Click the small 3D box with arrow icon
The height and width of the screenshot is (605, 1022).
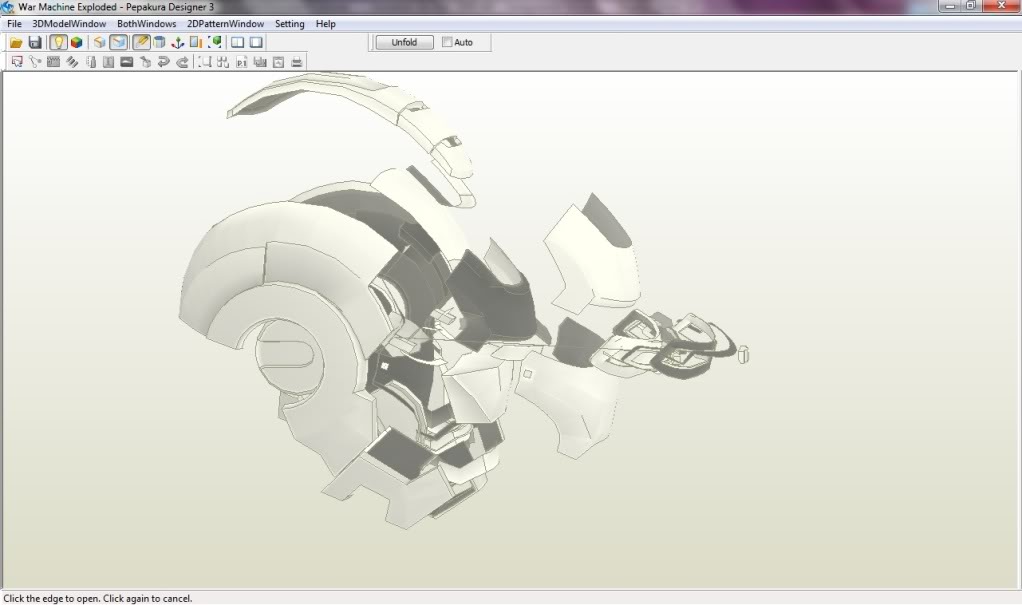click(145, 62)
